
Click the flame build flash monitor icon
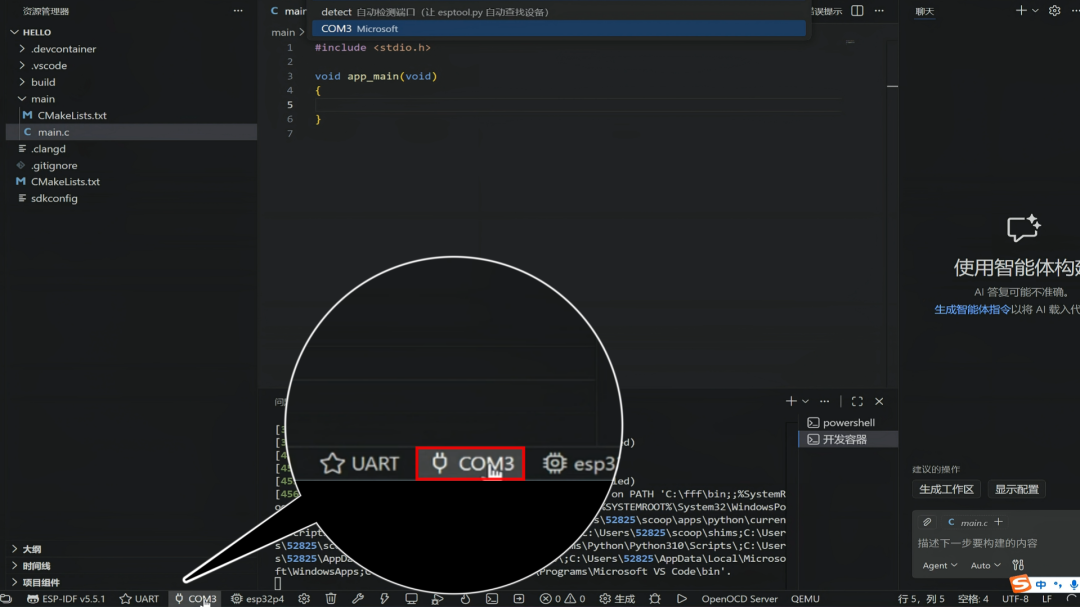click(465, 599)
